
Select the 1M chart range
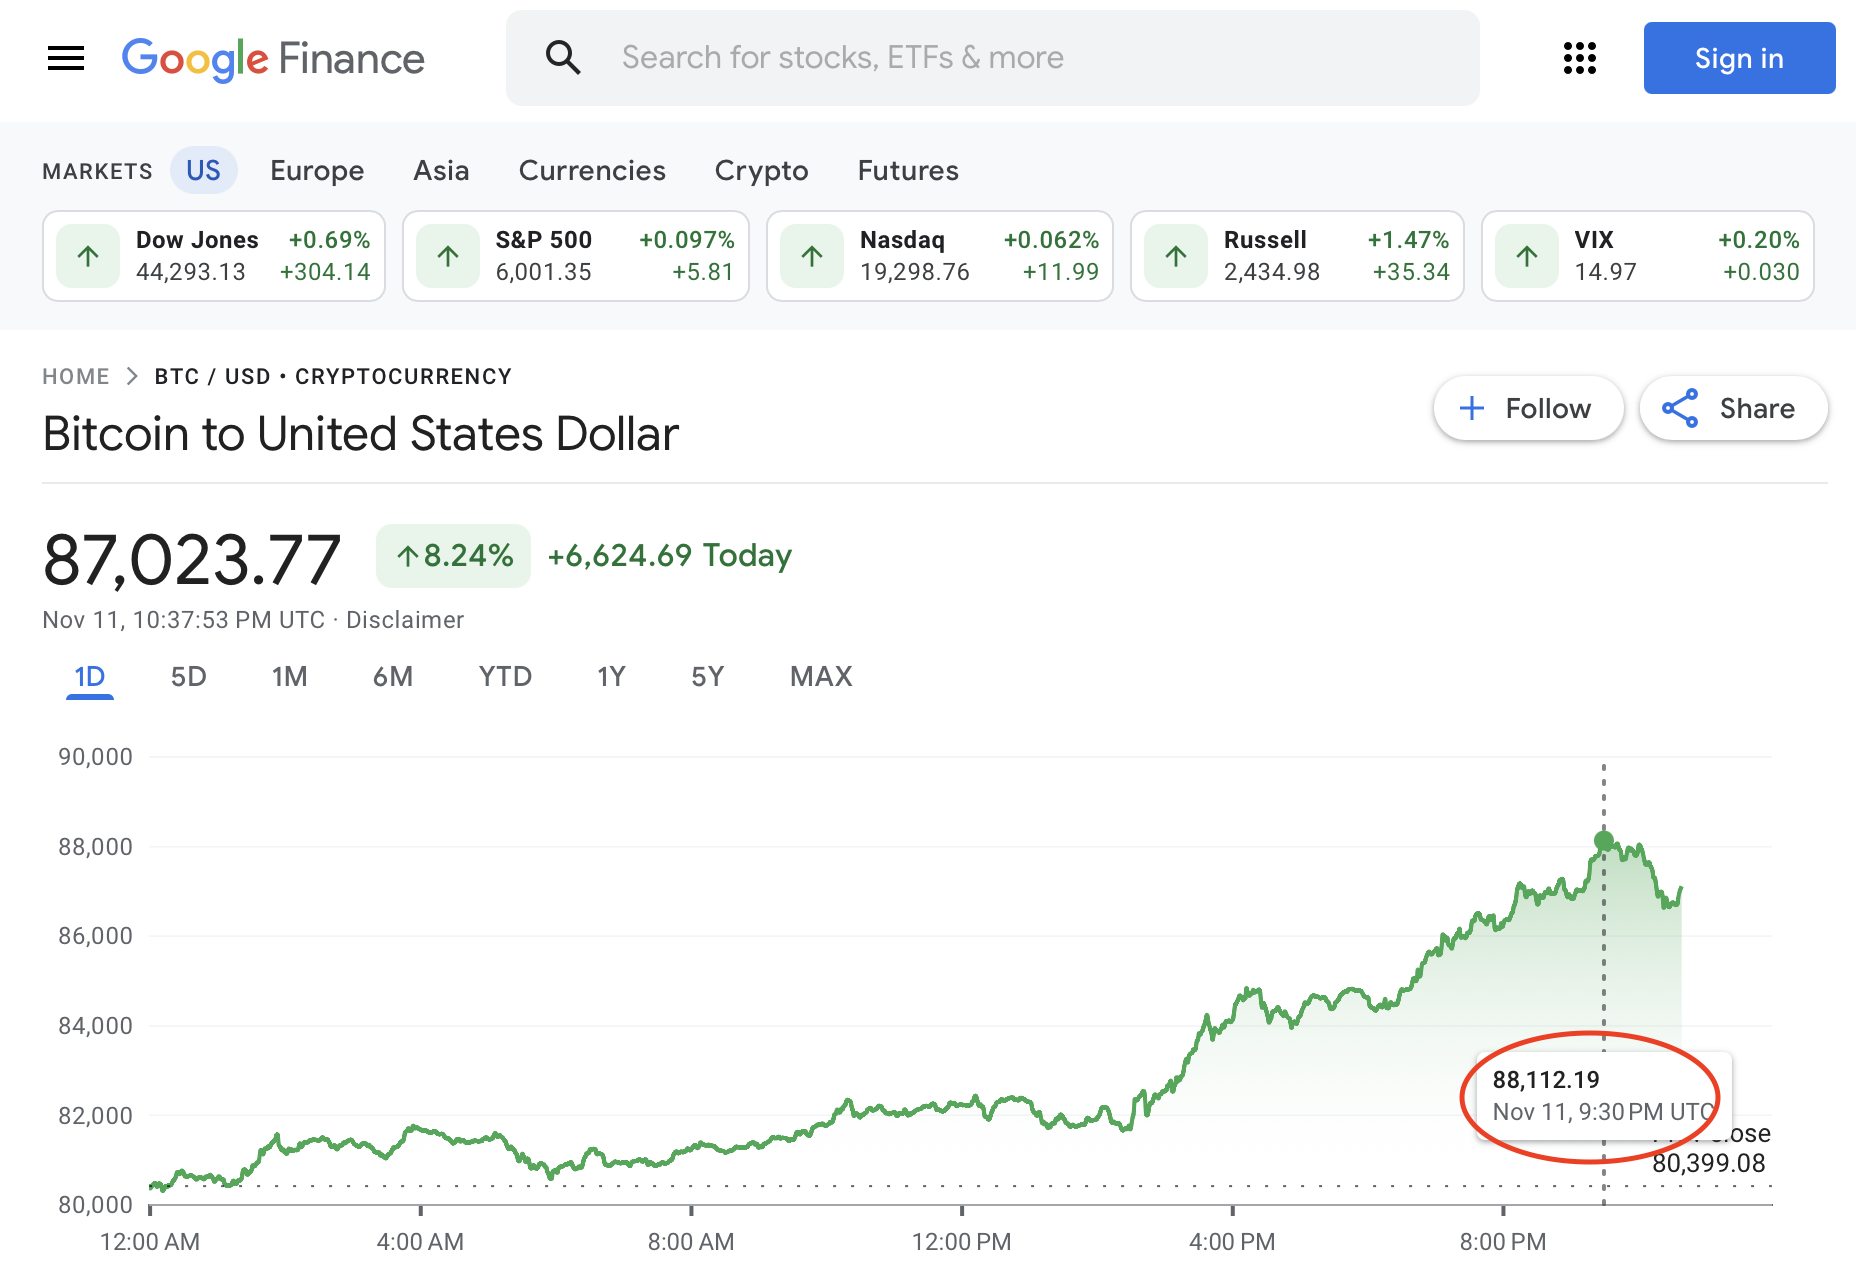point(289,677)
